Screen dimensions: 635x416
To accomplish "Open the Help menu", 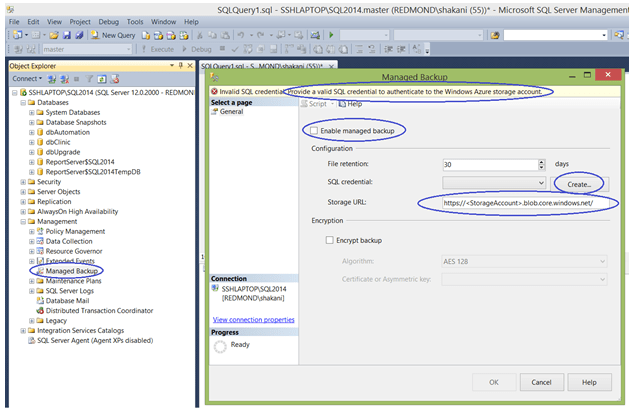I will (191, 22).
